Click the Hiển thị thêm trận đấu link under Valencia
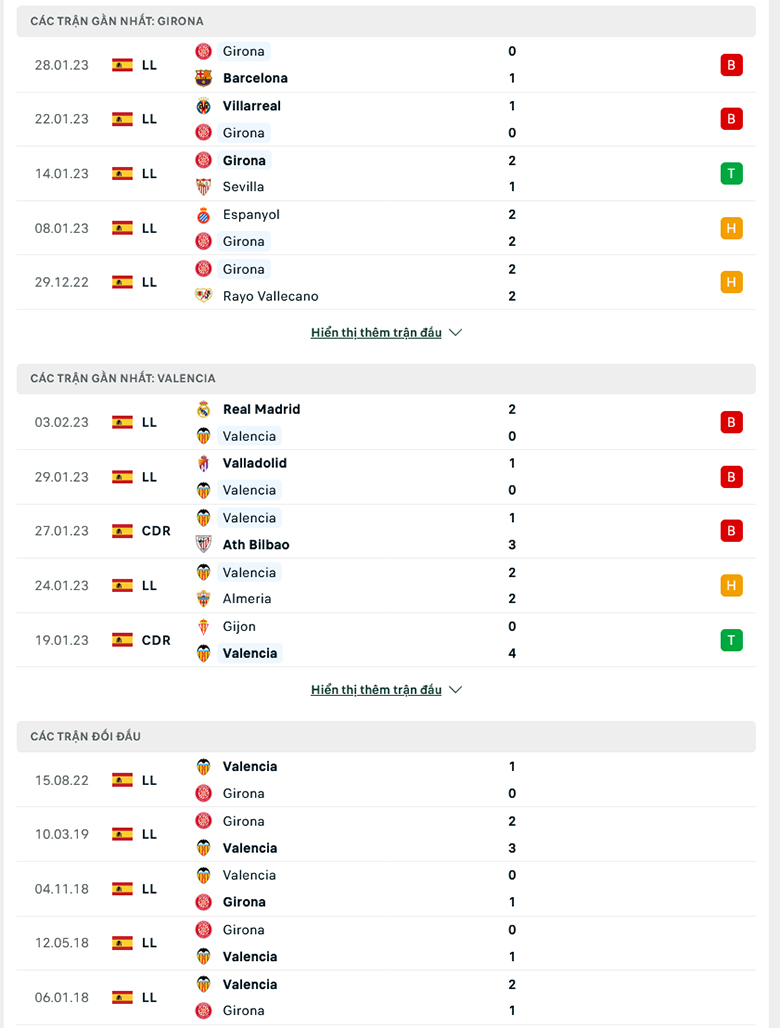The width and height of the screenshot is (780, 1028). [375, 689]
